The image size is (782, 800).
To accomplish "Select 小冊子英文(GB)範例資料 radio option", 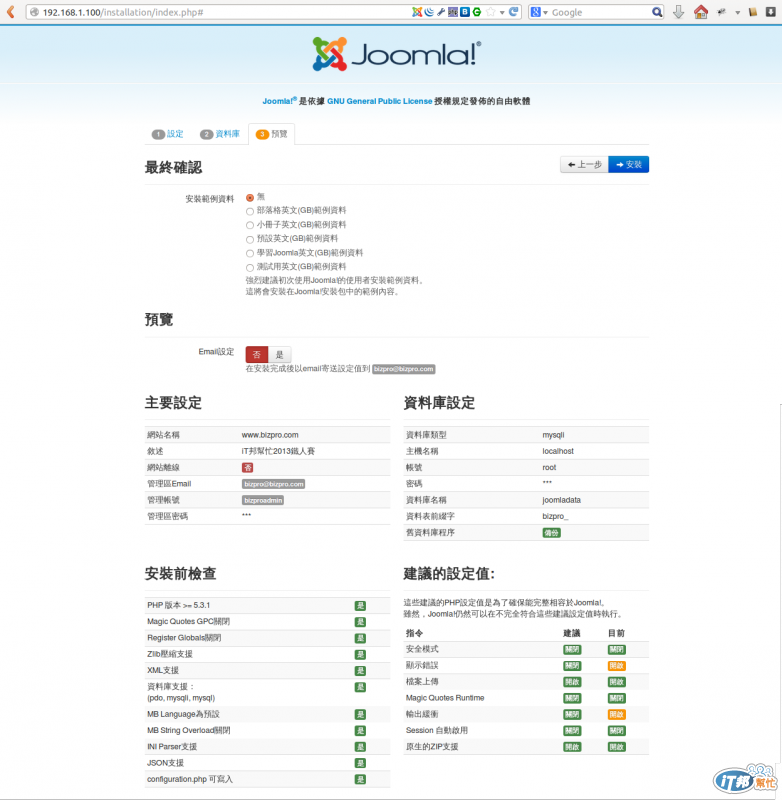I will coord(250,225).
